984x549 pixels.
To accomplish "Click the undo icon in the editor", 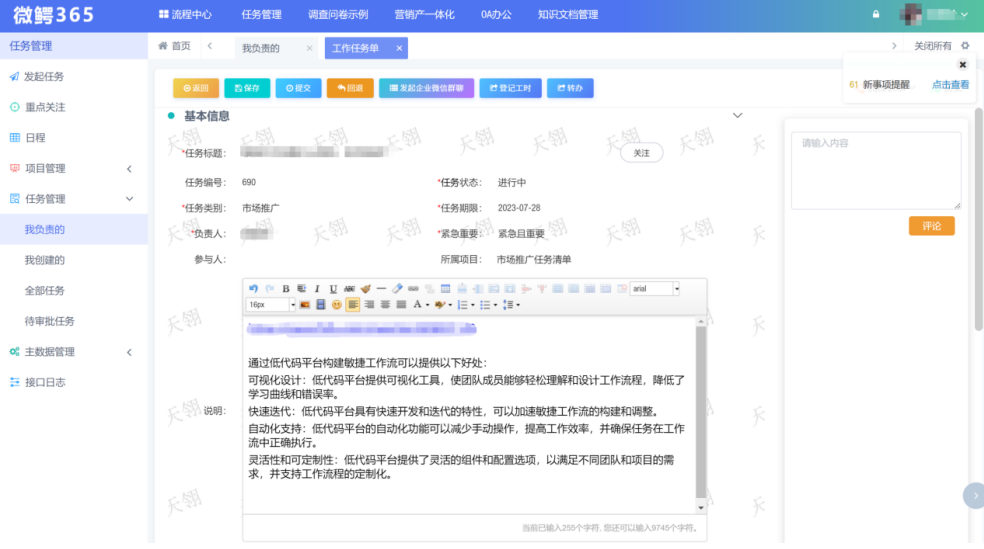I will coord(253,289).
